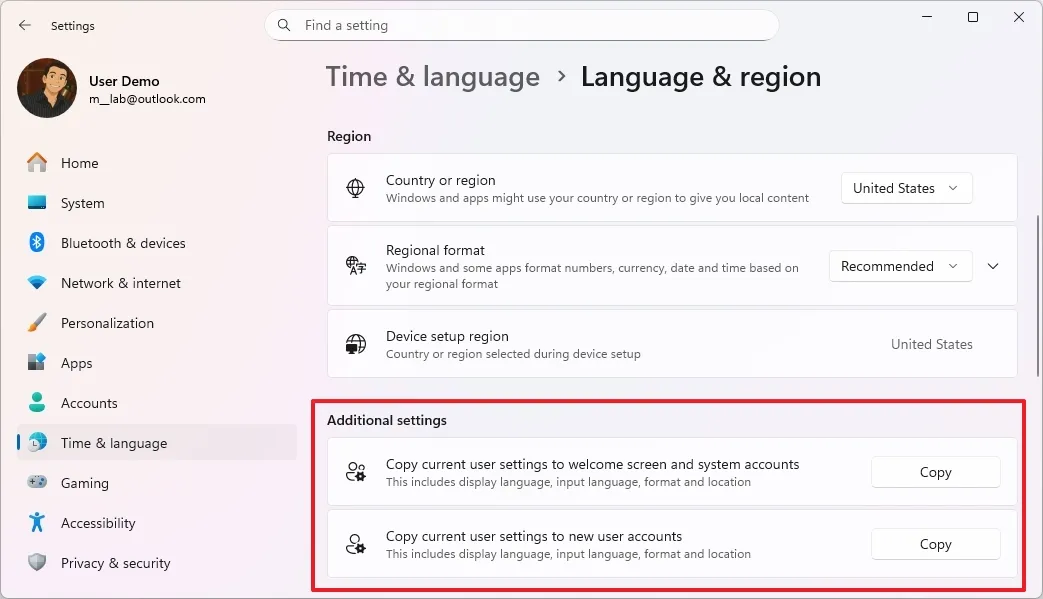Click the Privacy & security shield icon
1043x599 pixels.
click(37, 563)
